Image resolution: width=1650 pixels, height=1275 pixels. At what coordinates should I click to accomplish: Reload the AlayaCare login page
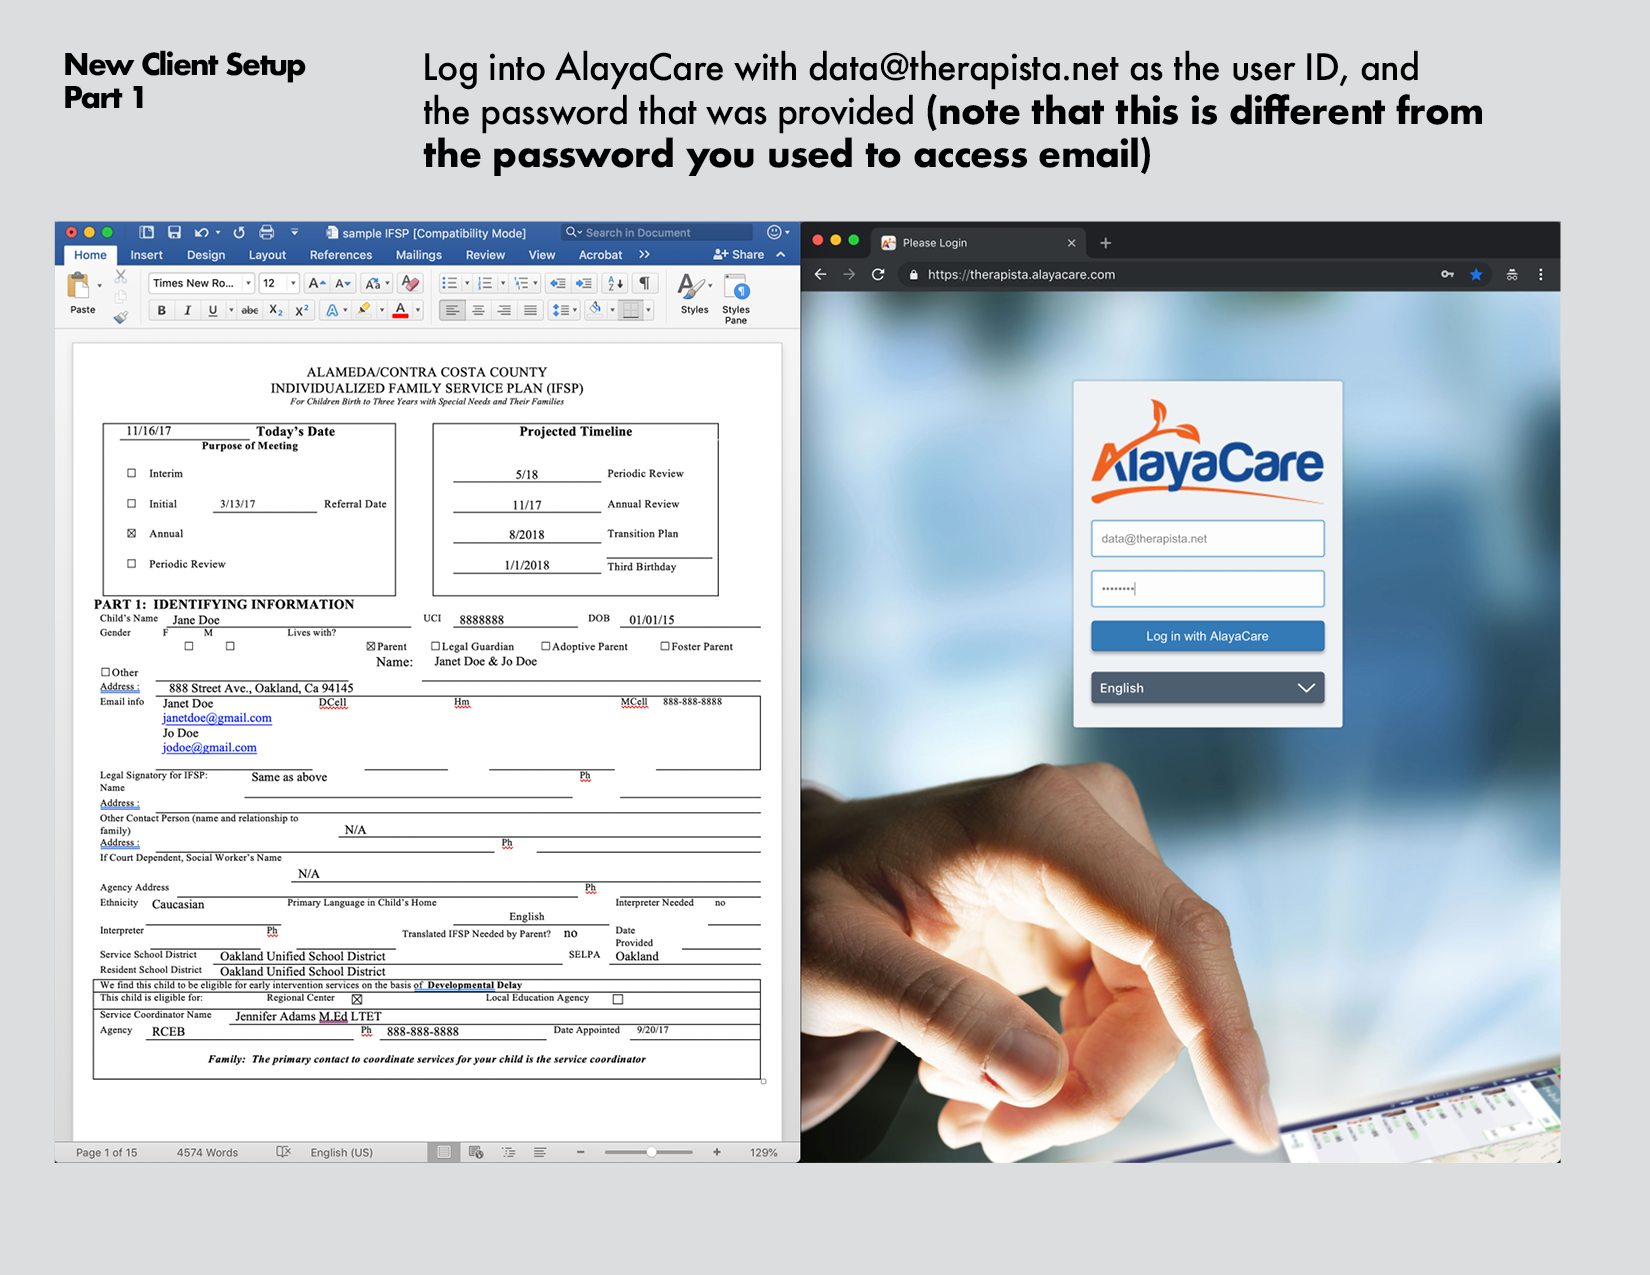878,274
